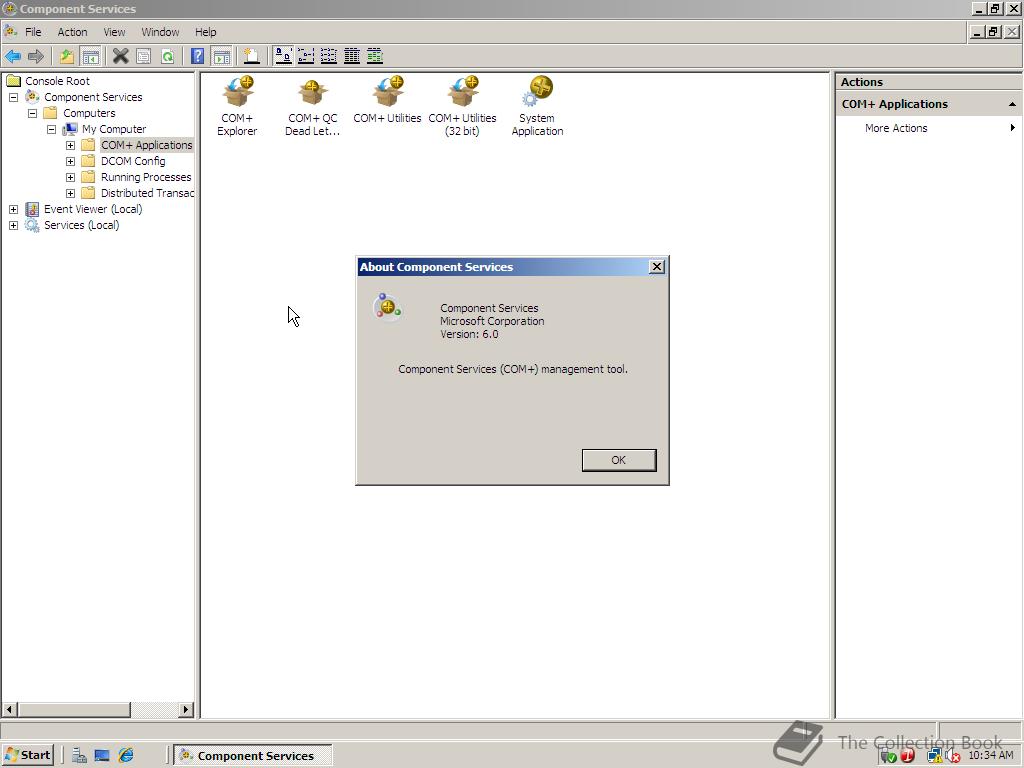The width and height of the screenshot is (1024, 768).
Task: Refresh the view with green arrow icon
Action: (x=168, y=56)
